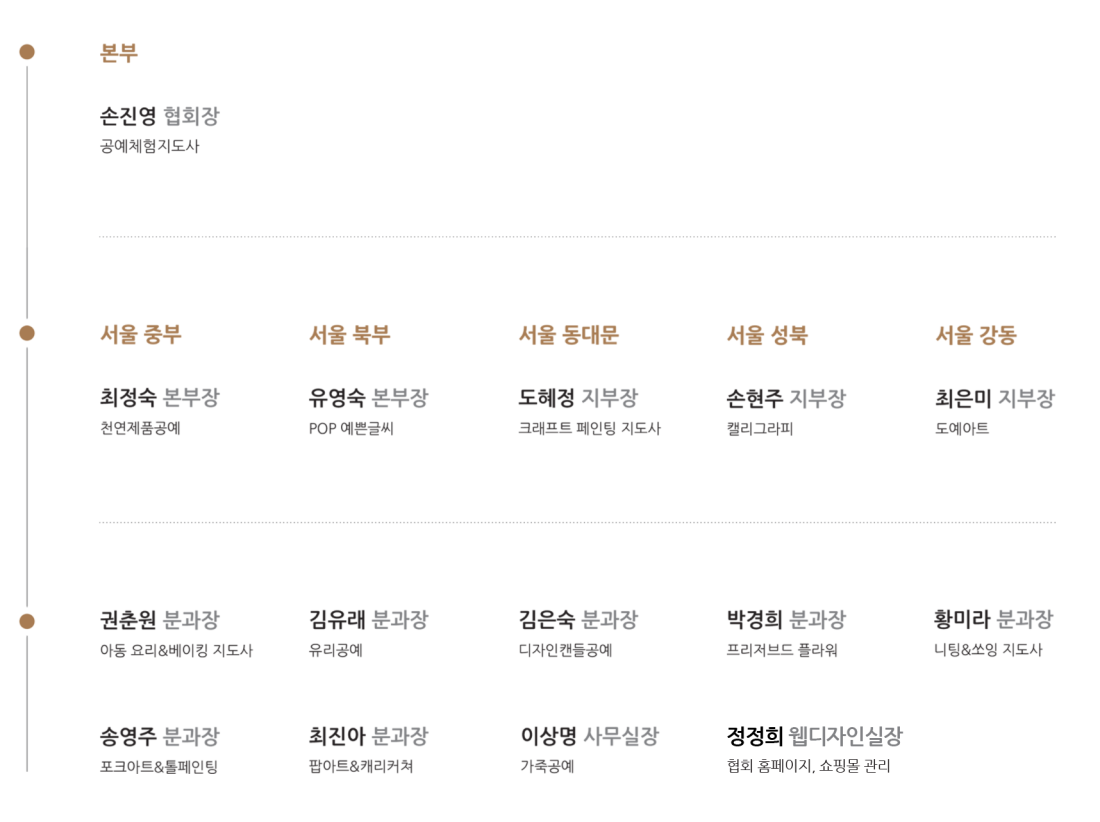The image size is (1100, 822).
Task: Select the 서울 북부 heading
Action: click(x=349, y=335)
